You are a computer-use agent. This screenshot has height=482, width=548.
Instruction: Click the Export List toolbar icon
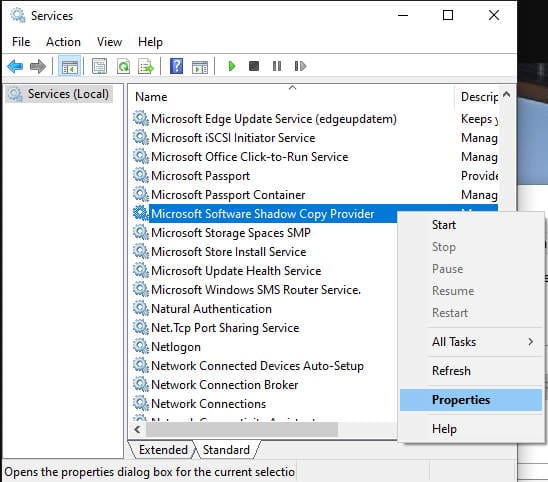(x=146, y=66)
